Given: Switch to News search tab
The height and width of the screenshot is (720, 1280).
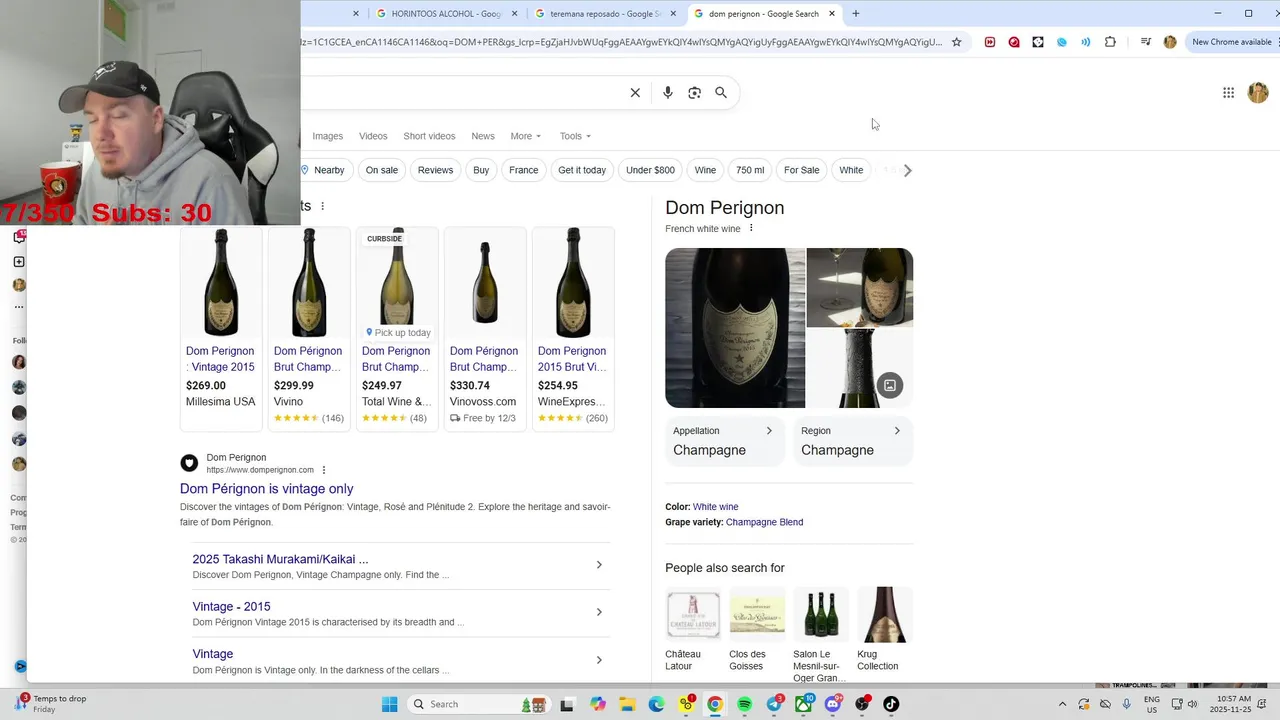Looking at the screenshot, I should point(483,136).
